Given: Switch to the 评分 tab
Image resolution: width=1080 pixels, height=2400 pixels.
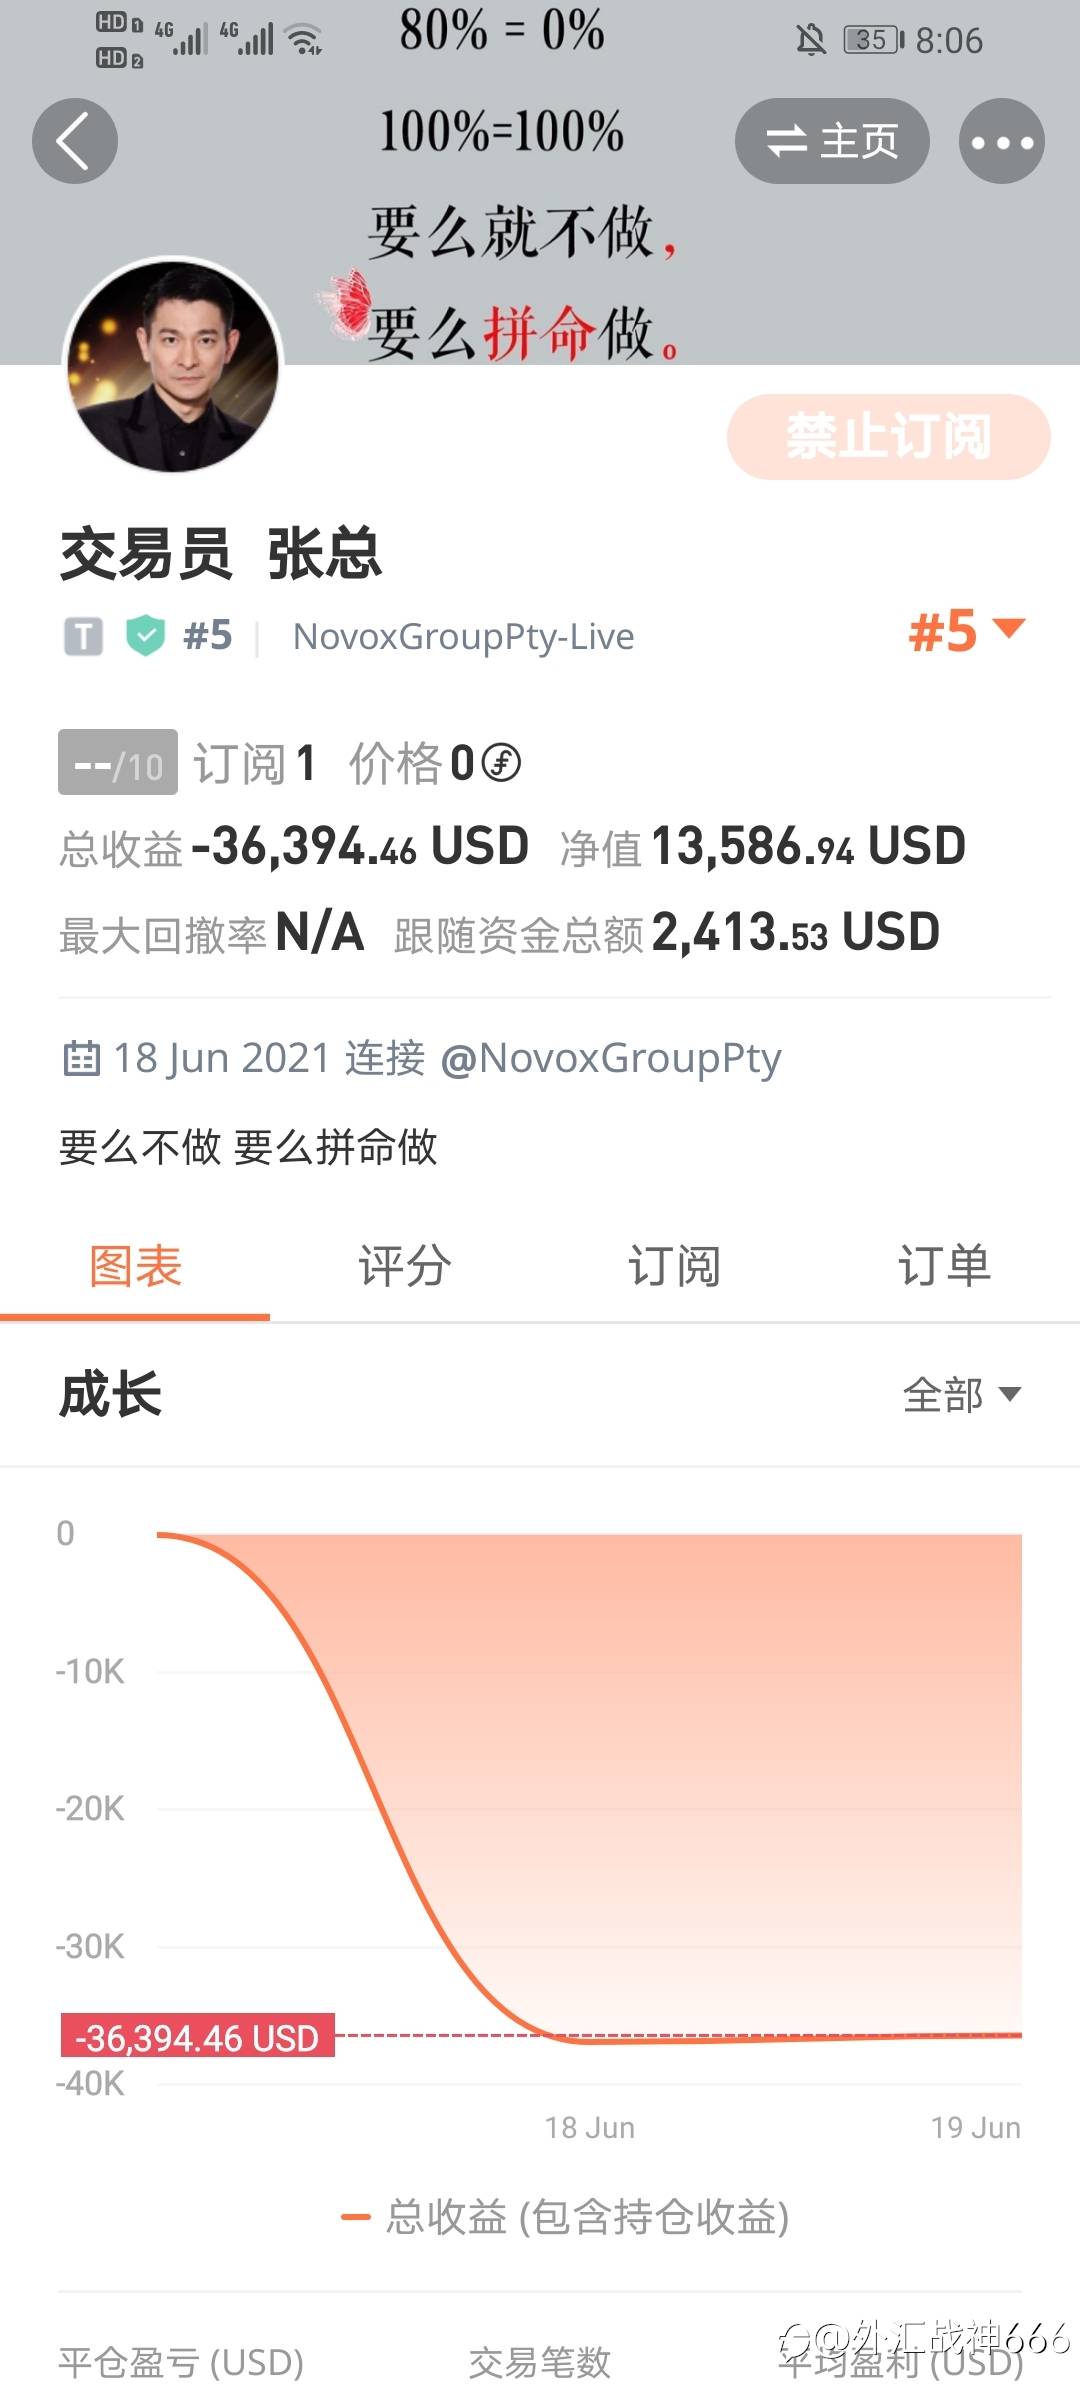Looking at the screenshot, I should (405, 1266).
